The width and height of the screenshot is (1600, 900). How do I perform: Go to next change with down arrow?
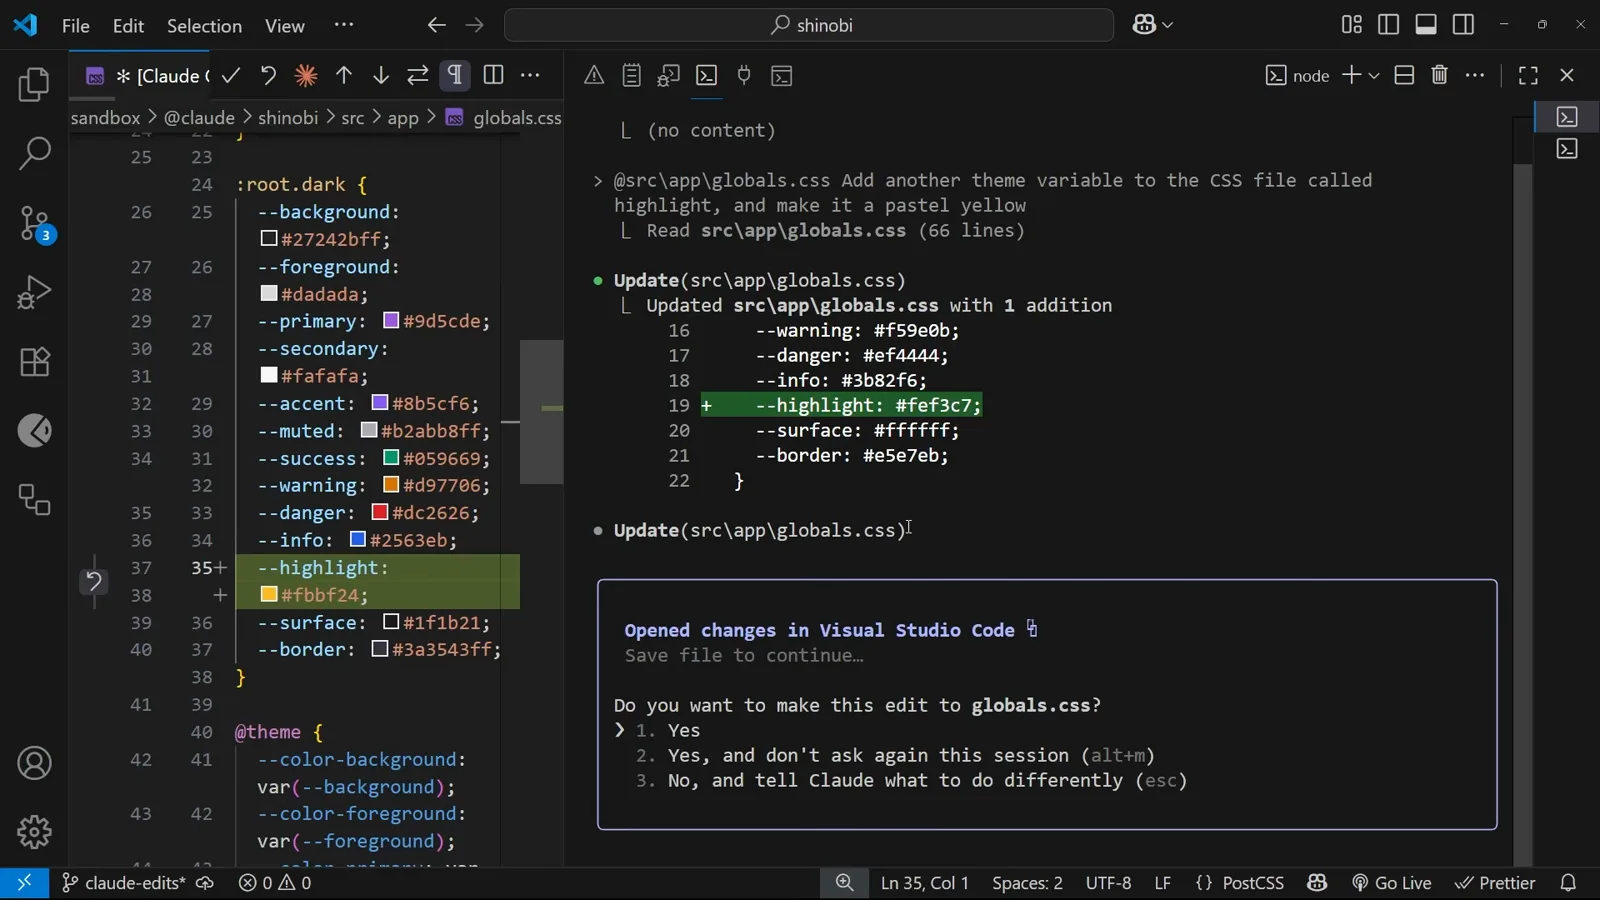[x=380, y=75]
